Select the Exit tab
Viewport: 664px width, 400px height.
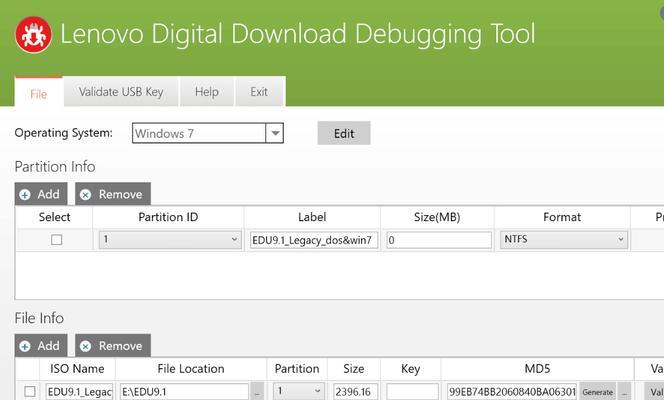click(x=259, y=92)
